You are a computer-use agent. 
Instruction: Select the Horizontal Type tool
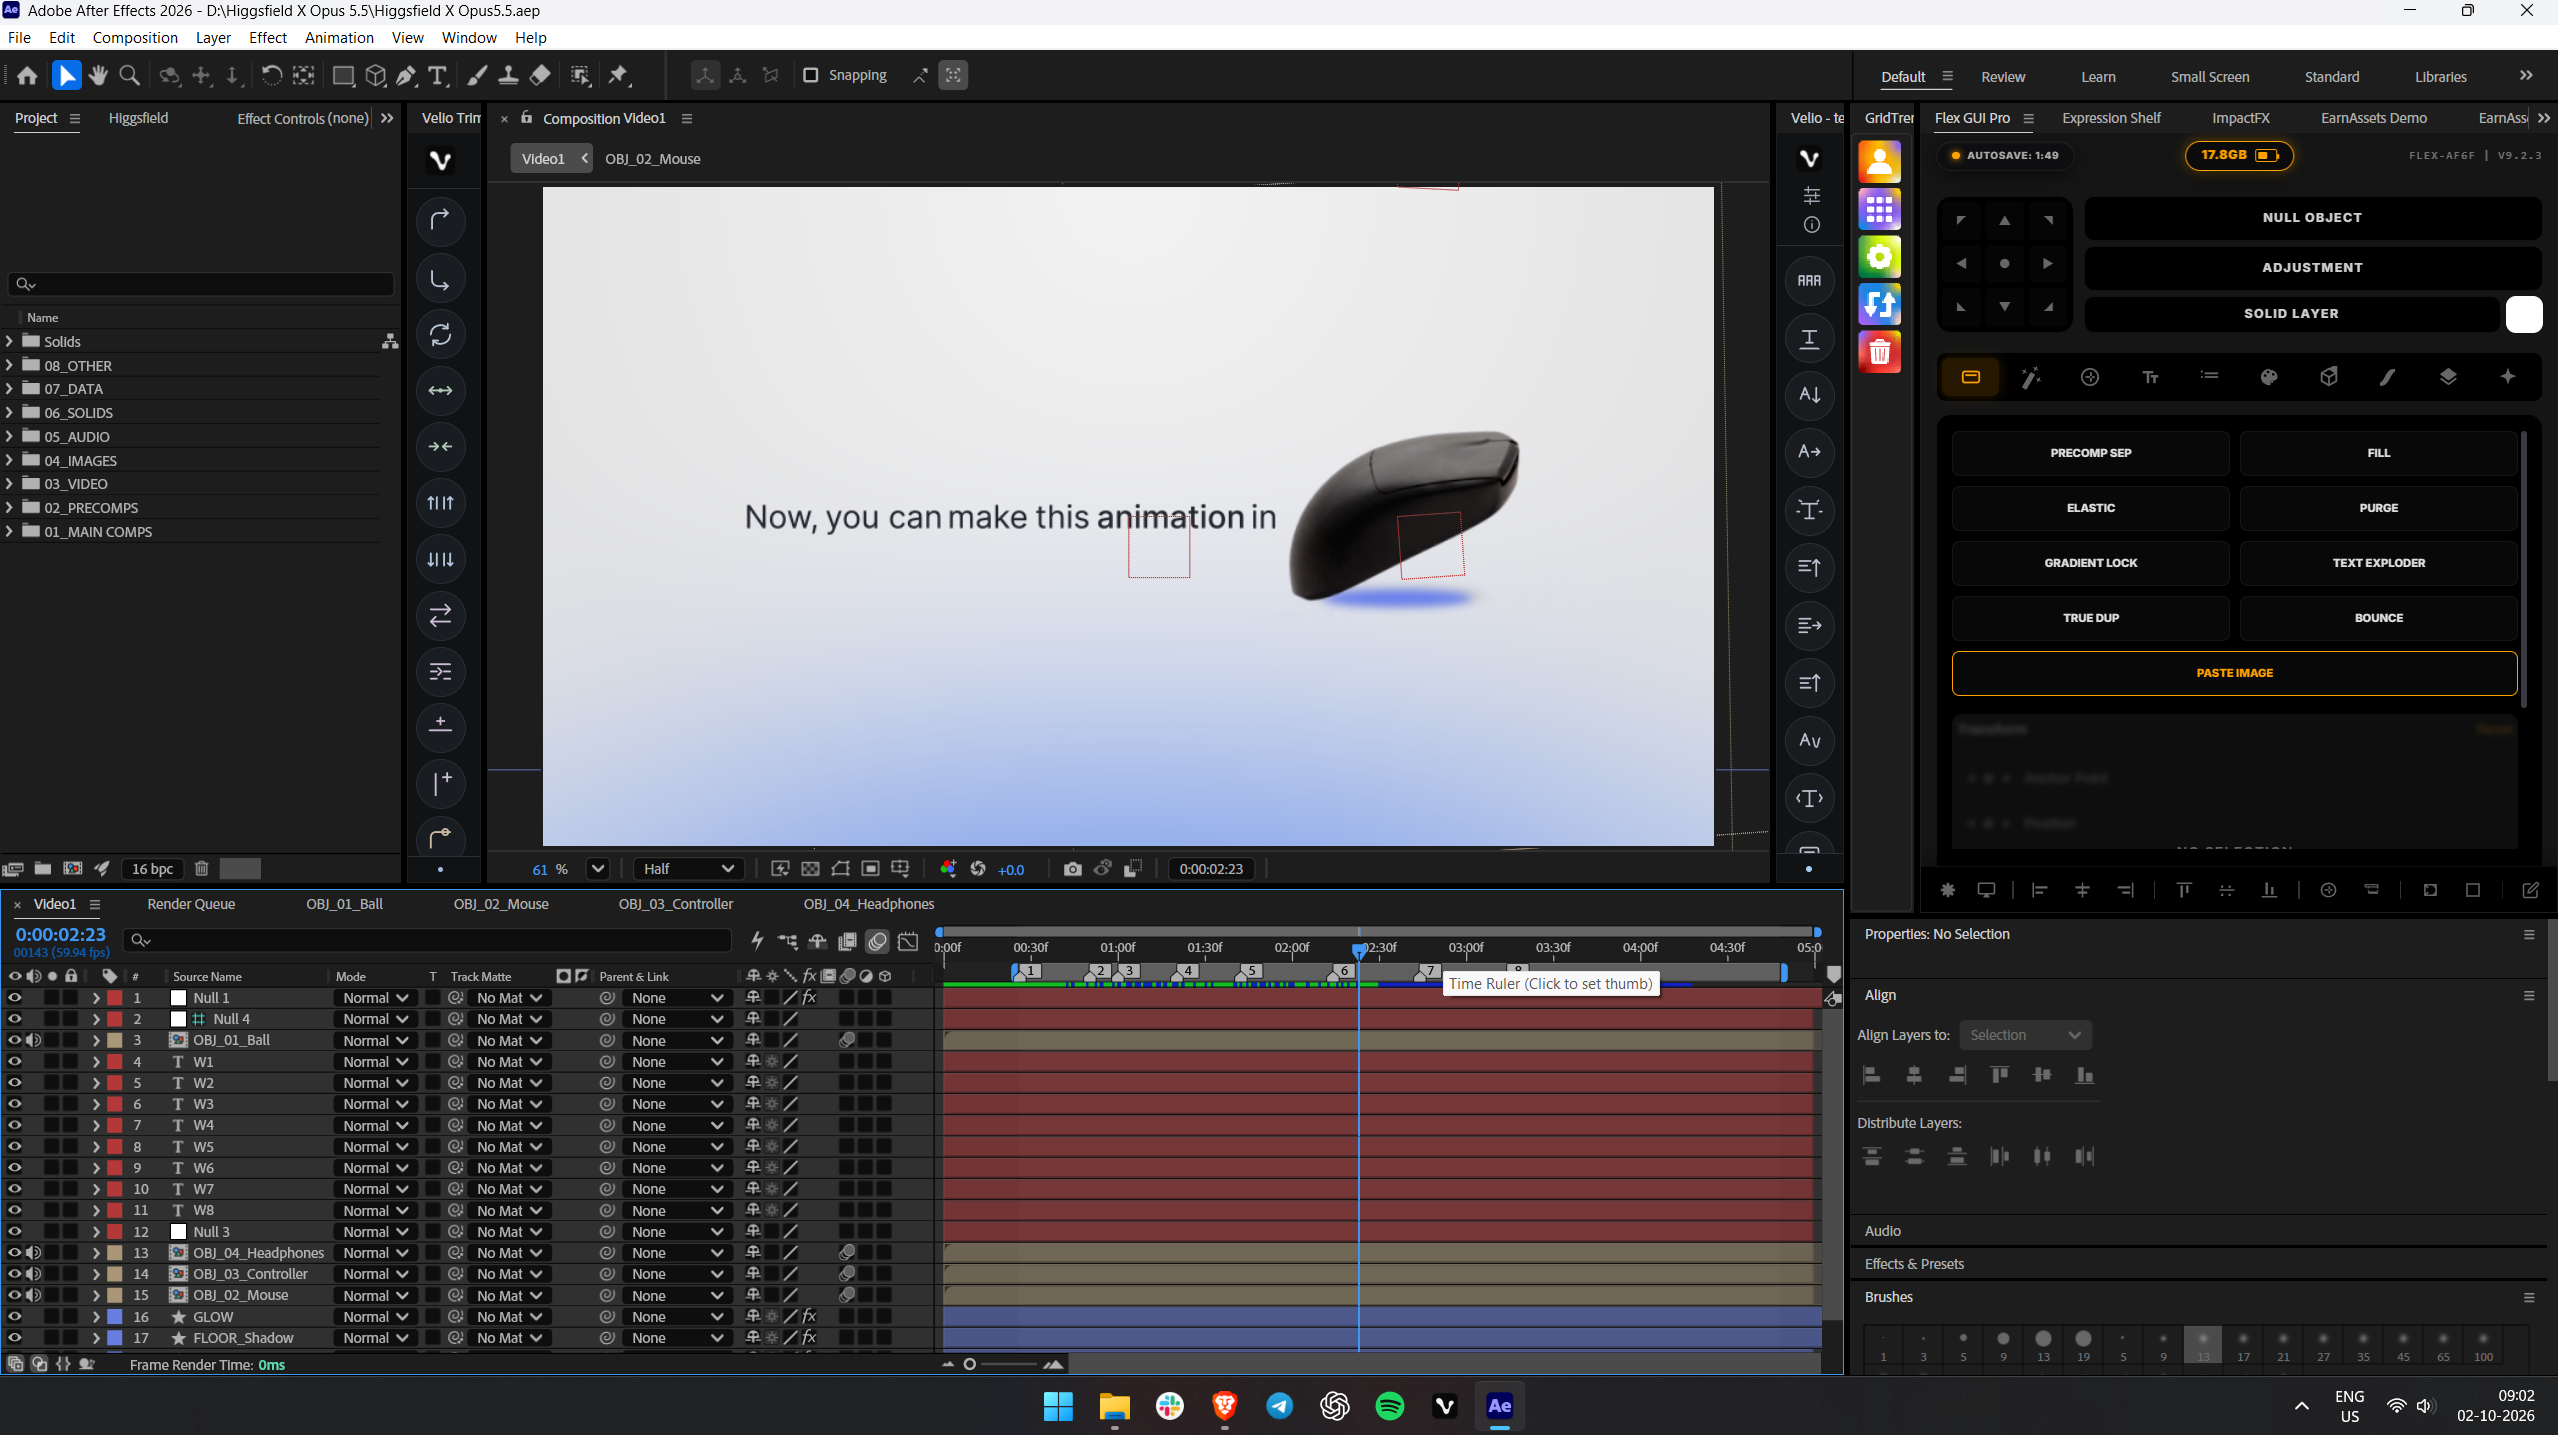(437, 75)
